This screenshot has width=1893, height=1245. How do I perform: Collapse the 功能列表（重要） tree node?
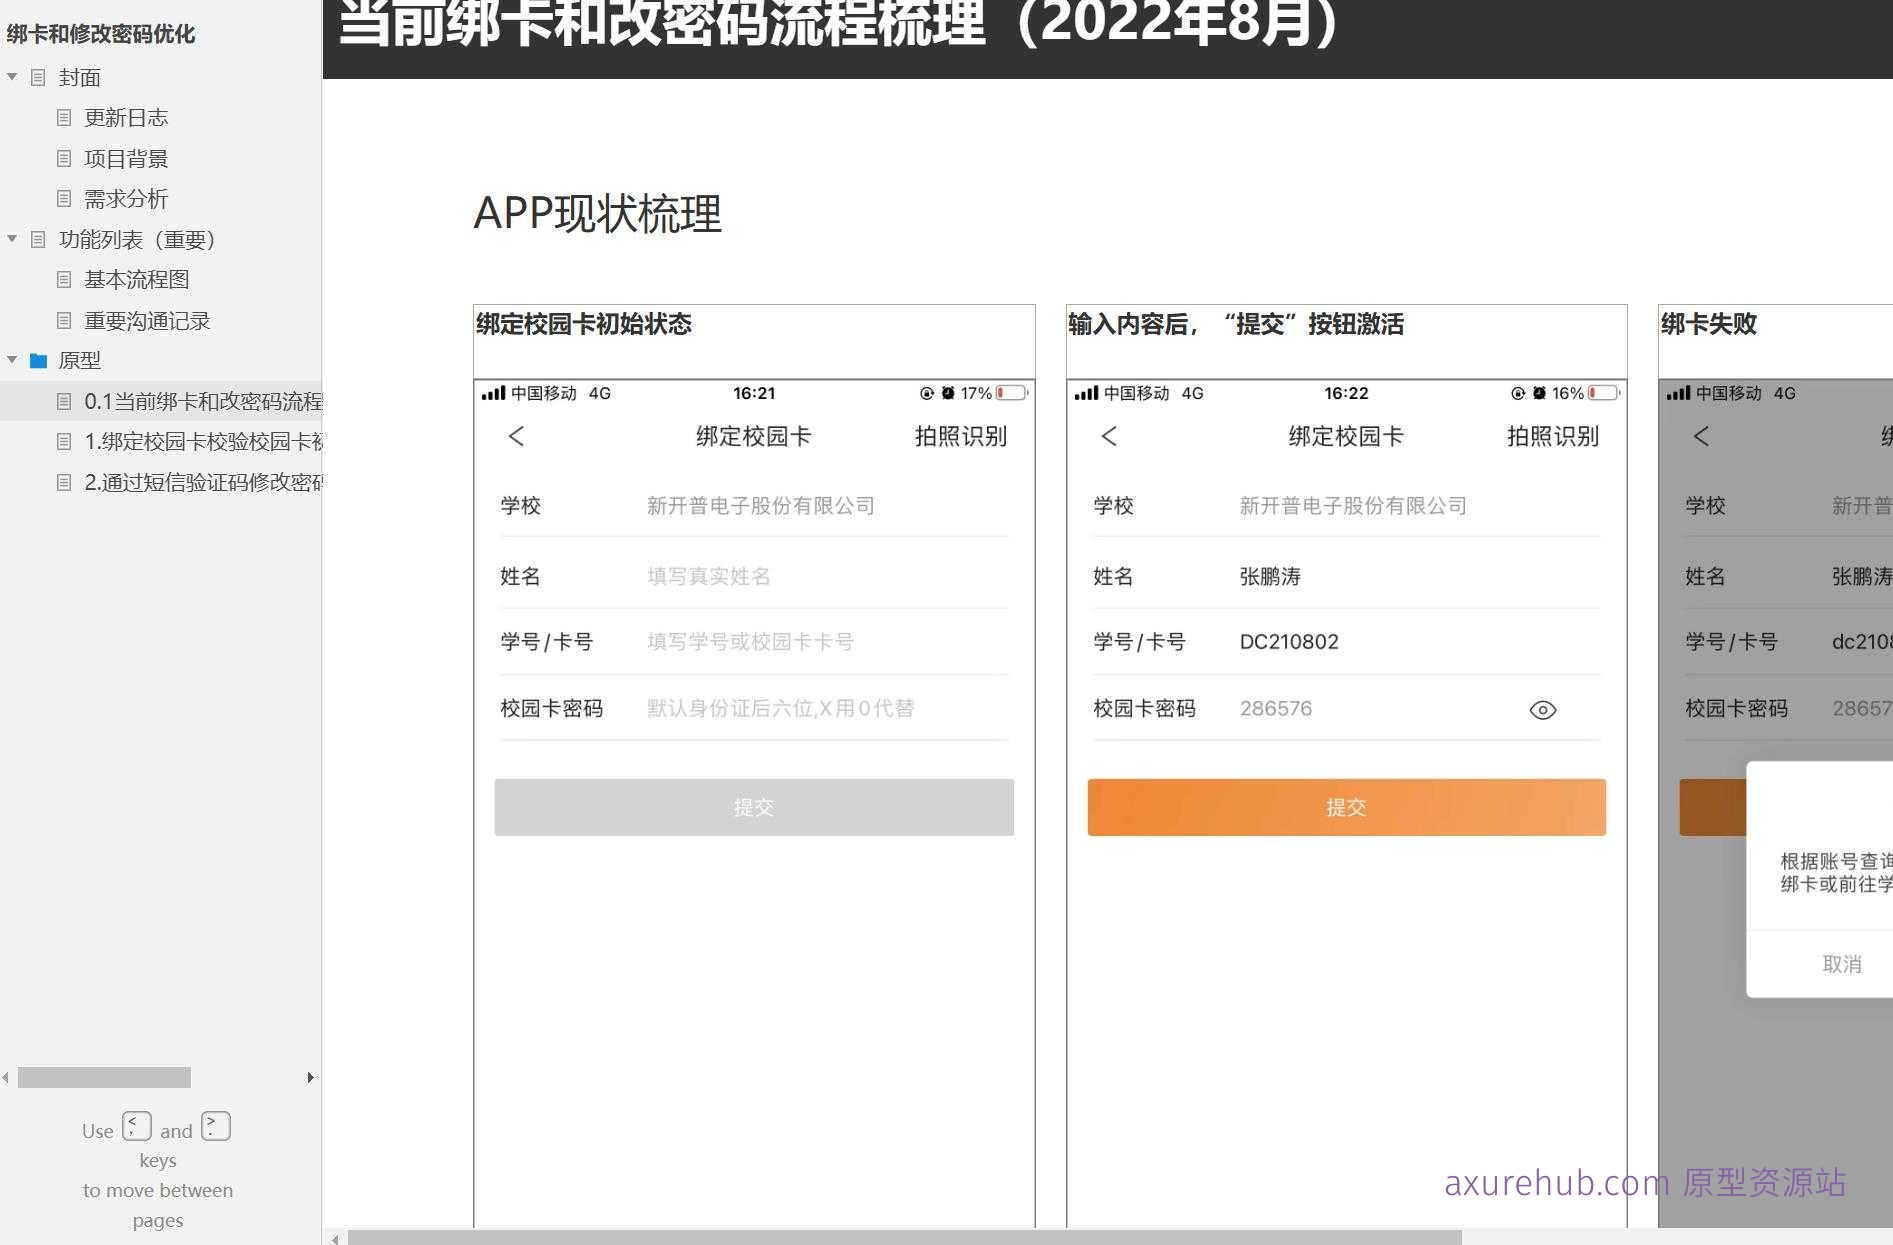click(12, 239)
